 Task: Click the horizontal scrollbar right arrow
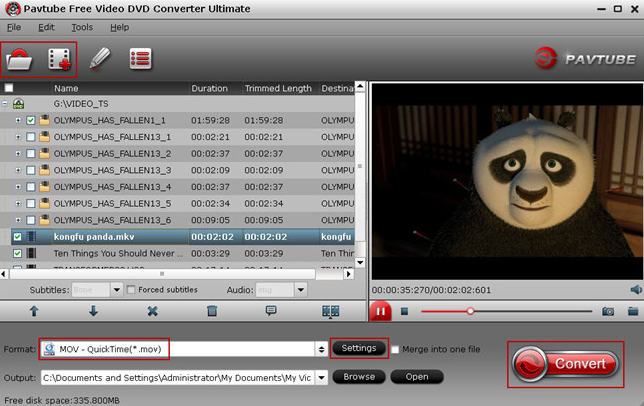click(x=349, y=273)
